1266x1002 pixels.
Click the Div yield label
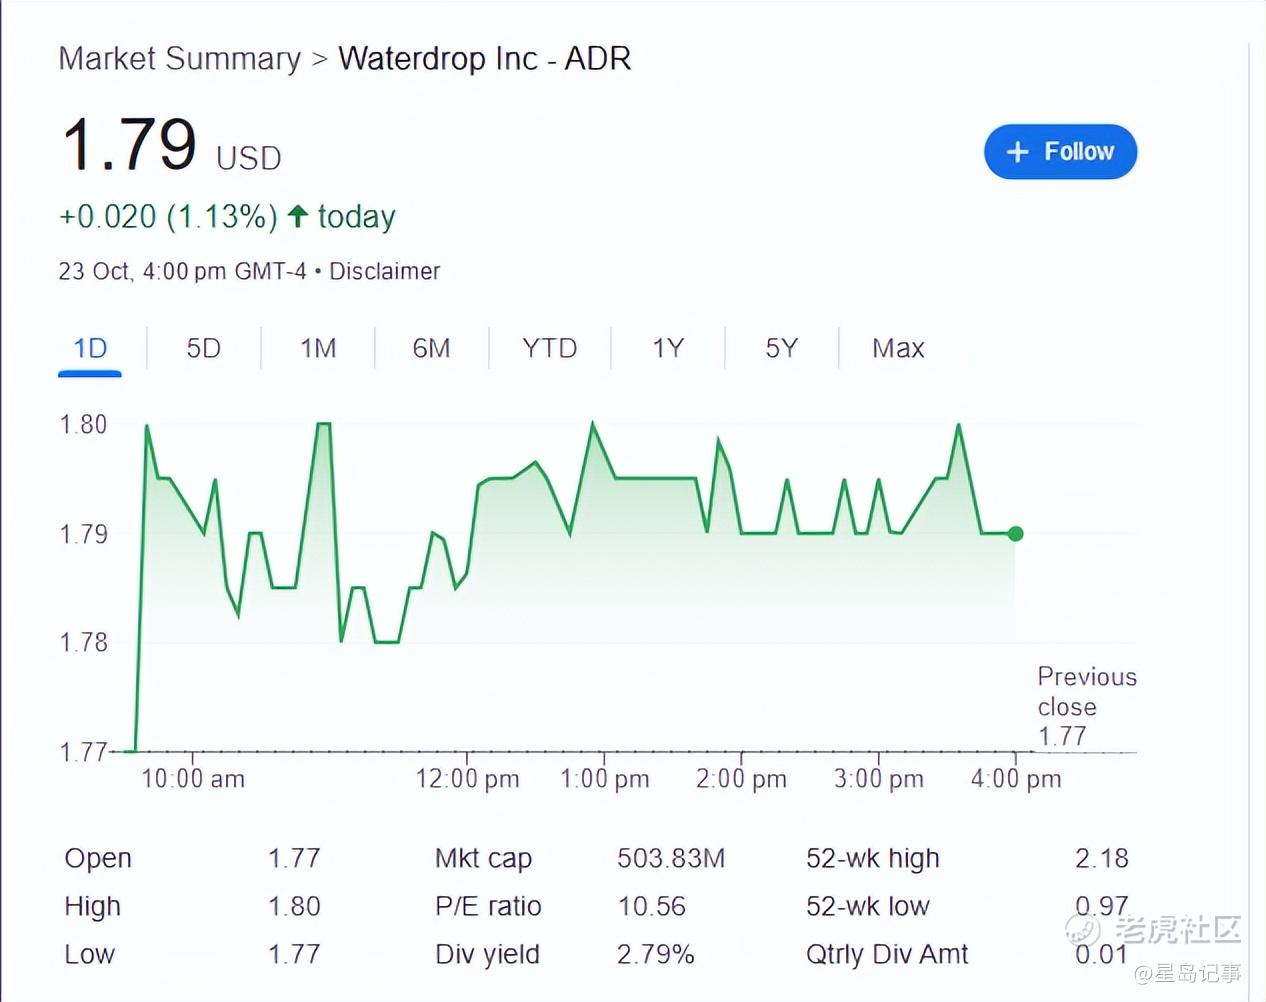487,954
